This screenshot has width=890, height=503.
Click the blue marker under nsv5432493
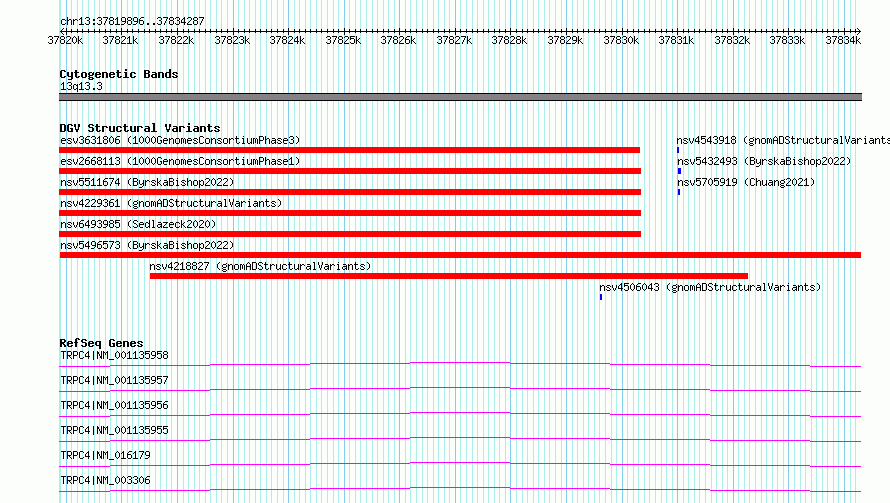[679, 171]
